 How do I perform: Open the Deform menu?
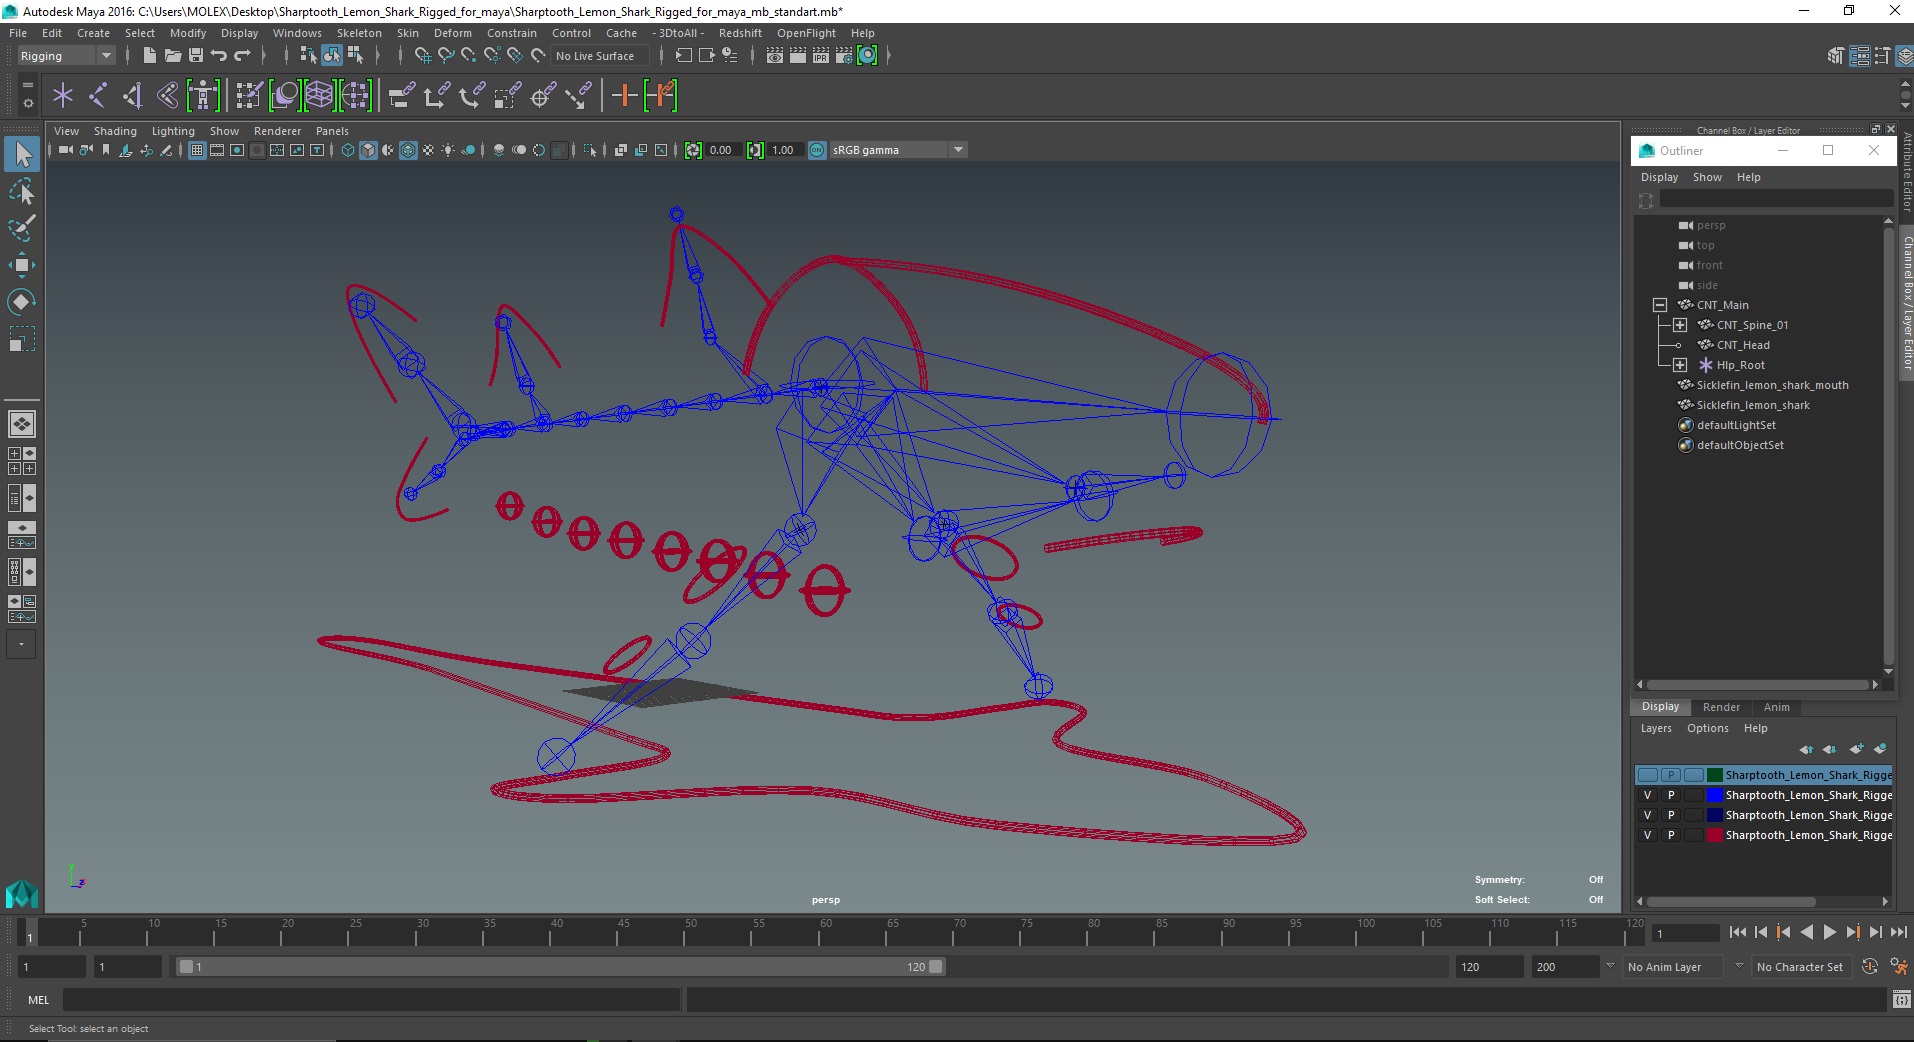pos(452,33)
